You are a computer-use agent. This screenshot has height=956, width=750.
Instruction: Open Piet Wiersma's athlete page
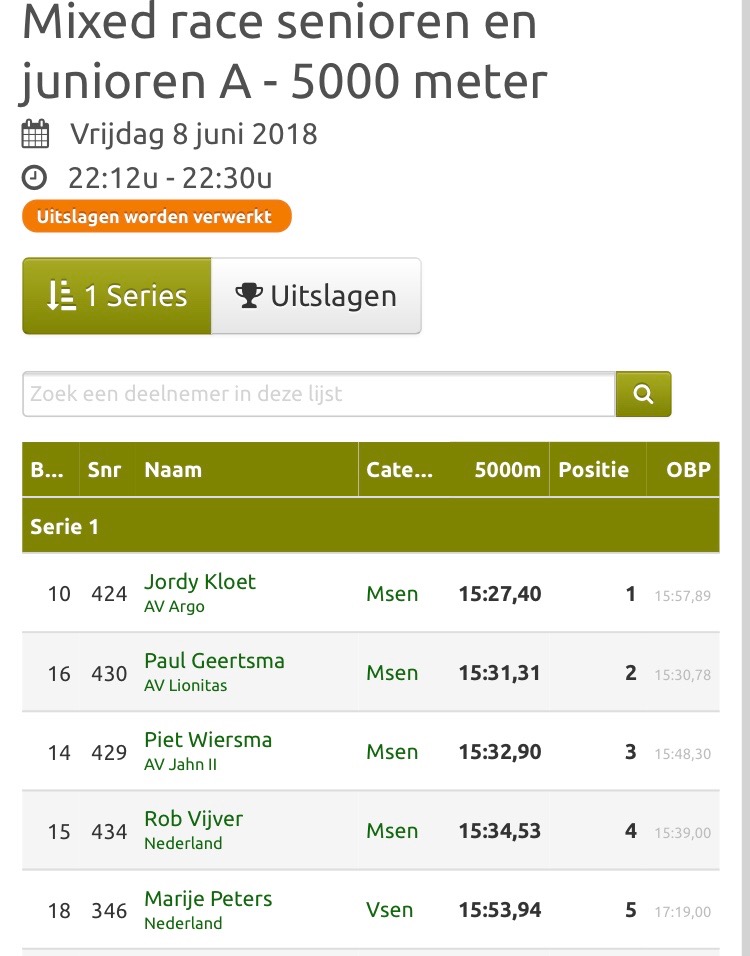point(208,740)
